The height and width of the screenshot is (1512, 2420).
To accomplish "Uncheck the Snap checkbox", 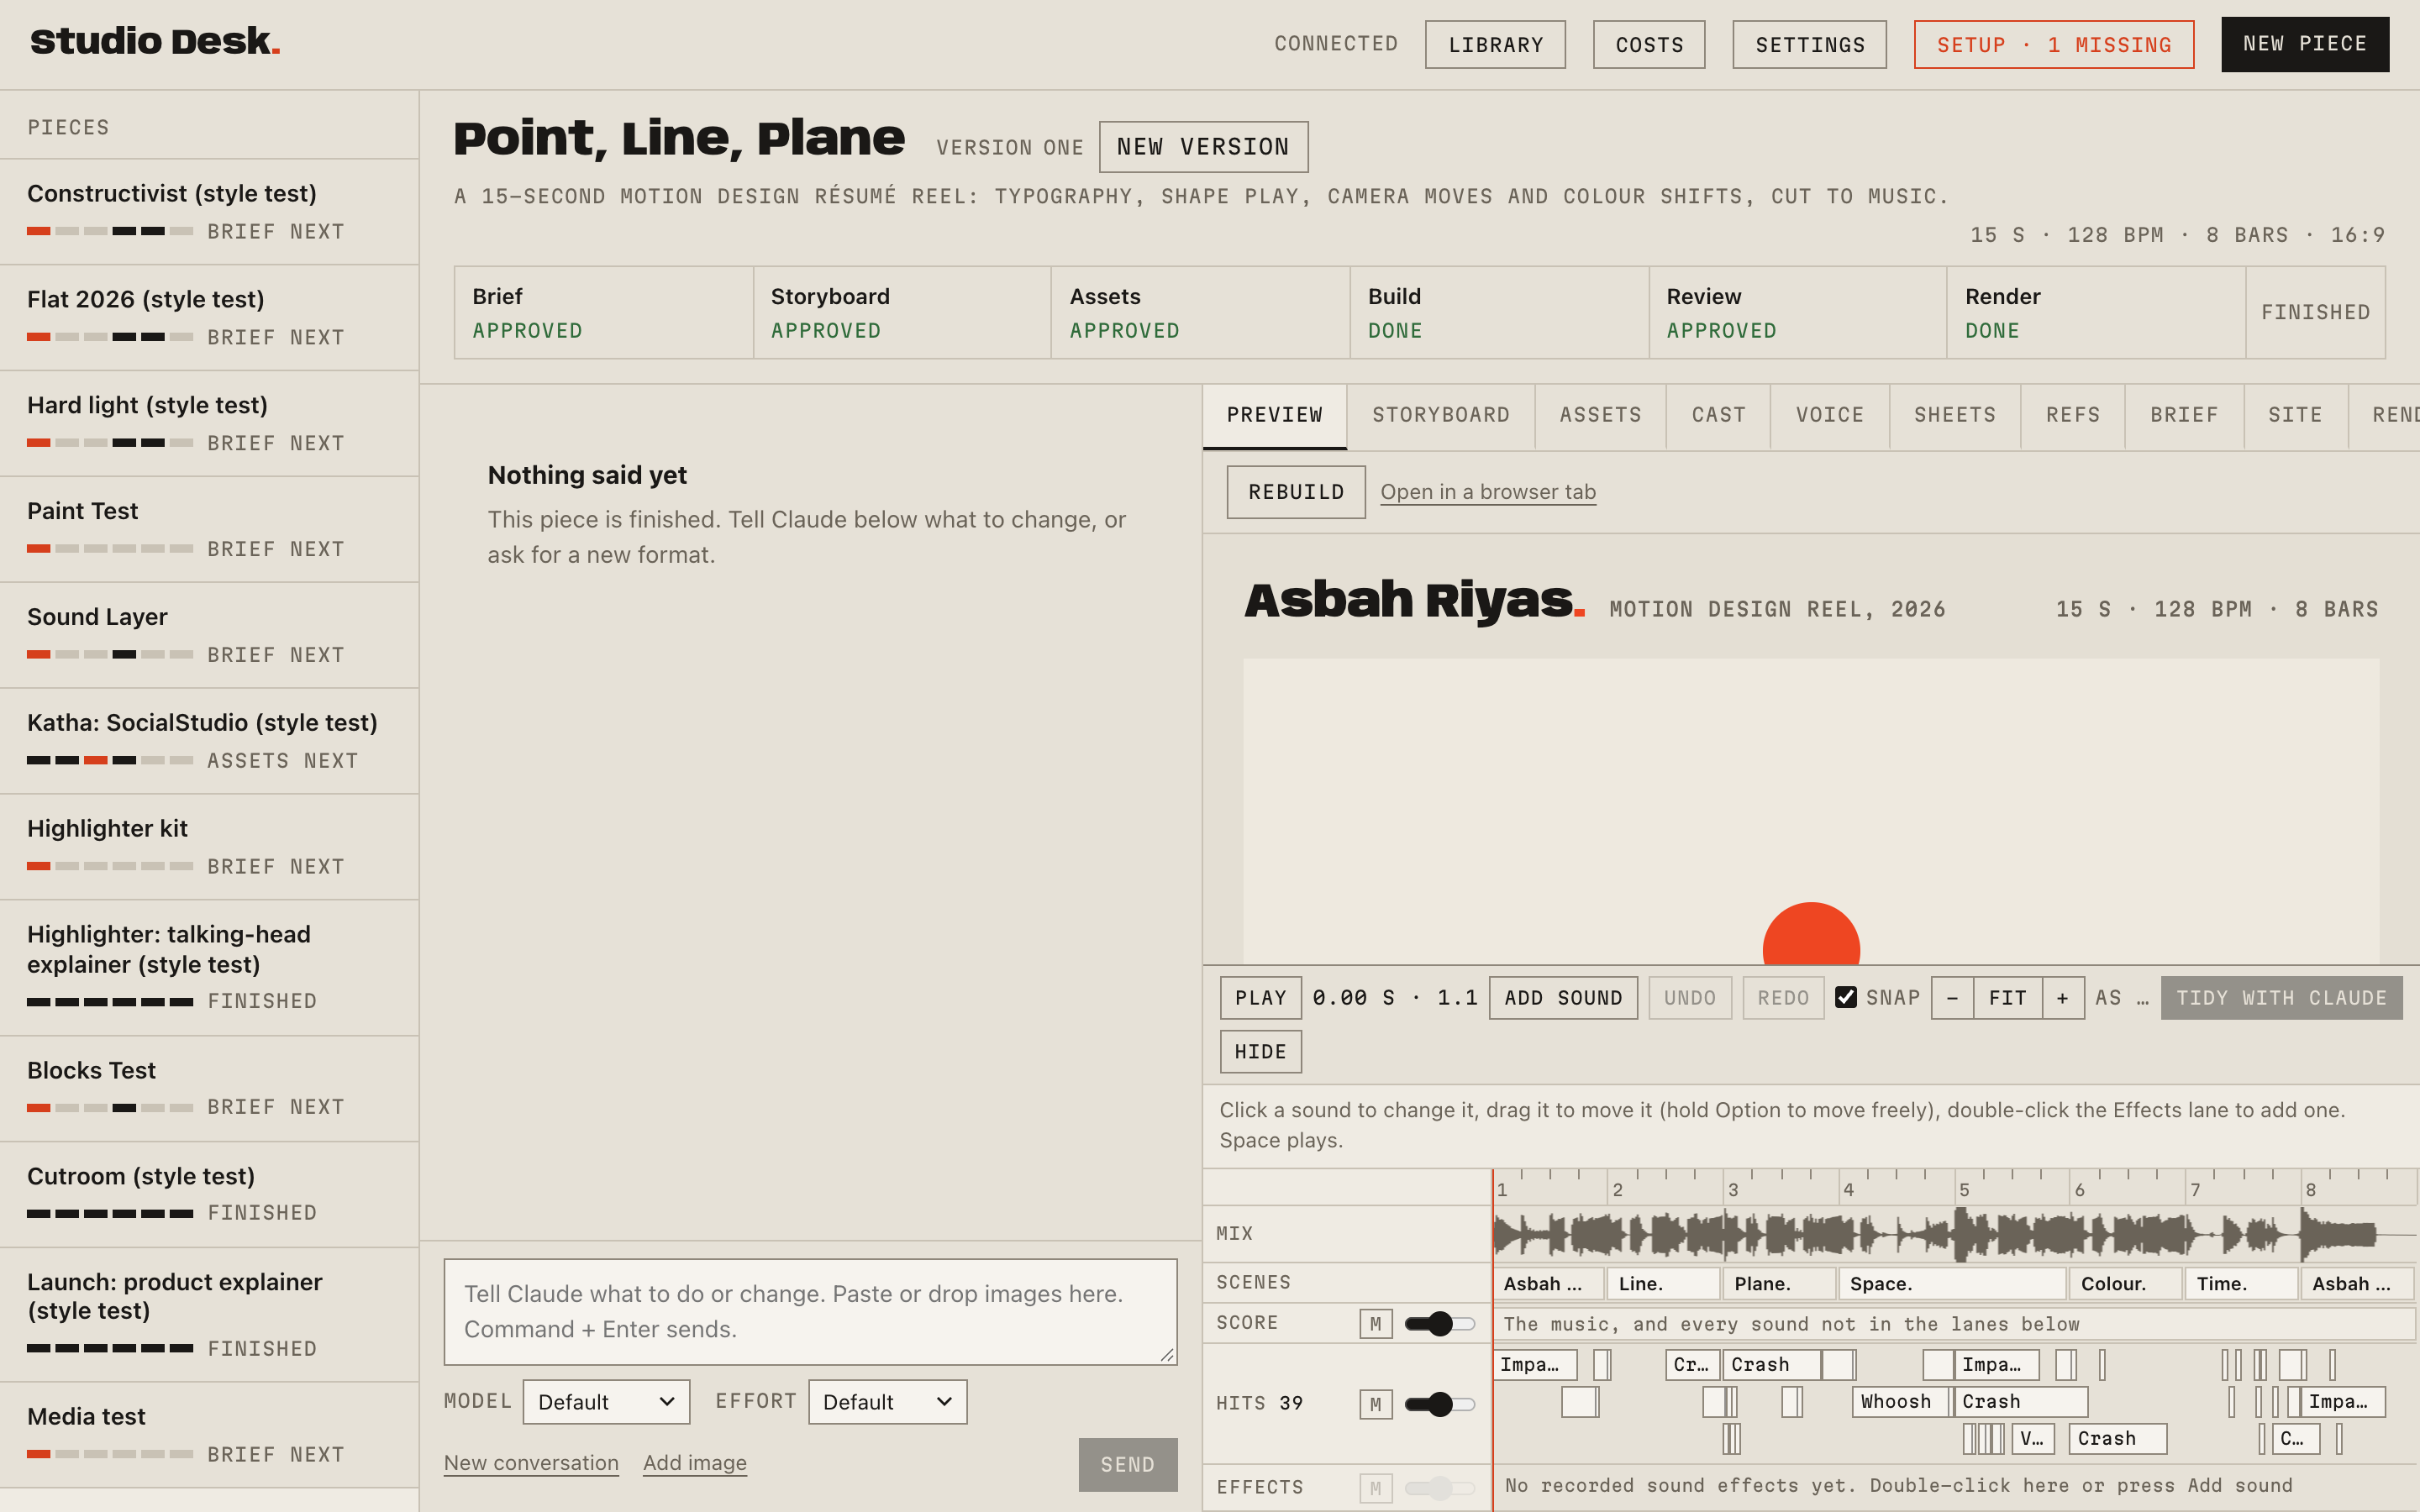I will (1846, 997).
